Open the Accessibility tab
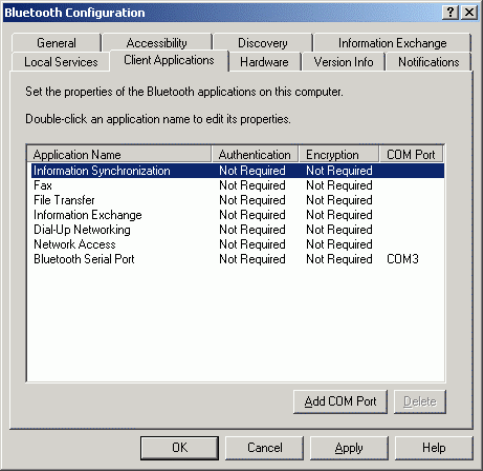 point(157,43)
